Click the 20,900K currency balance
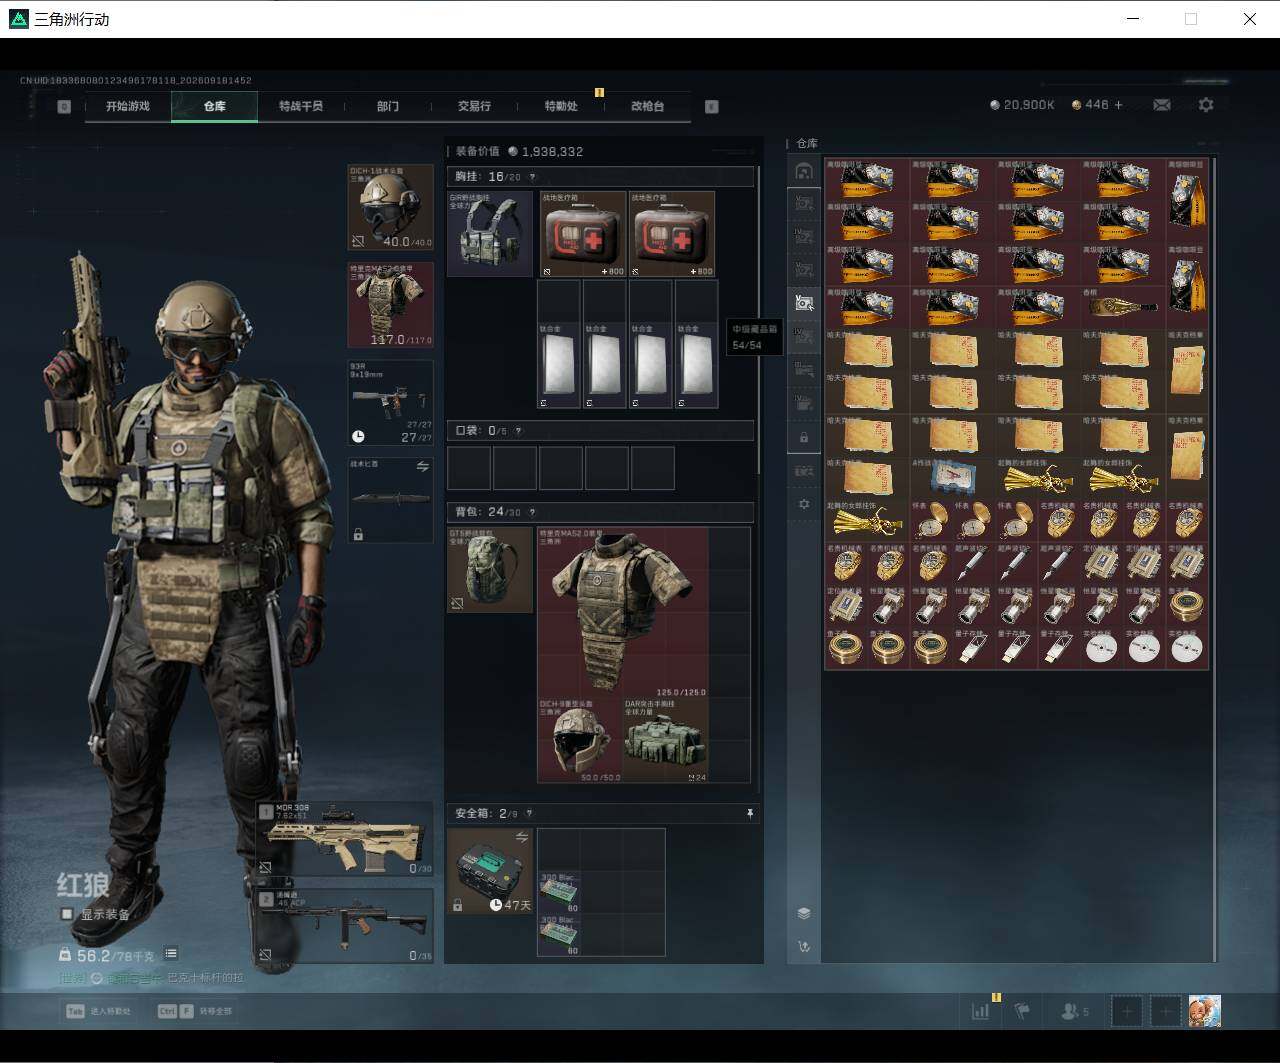This screenshot has width=1280, height=1063. 1021,105
